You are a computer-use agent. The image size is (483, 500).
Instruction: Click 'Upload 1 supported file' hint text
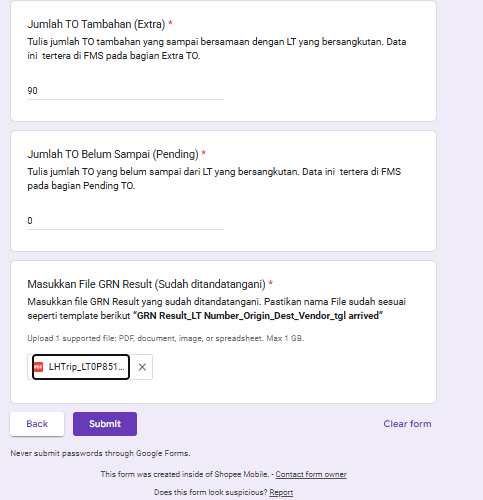pos(166,338)
